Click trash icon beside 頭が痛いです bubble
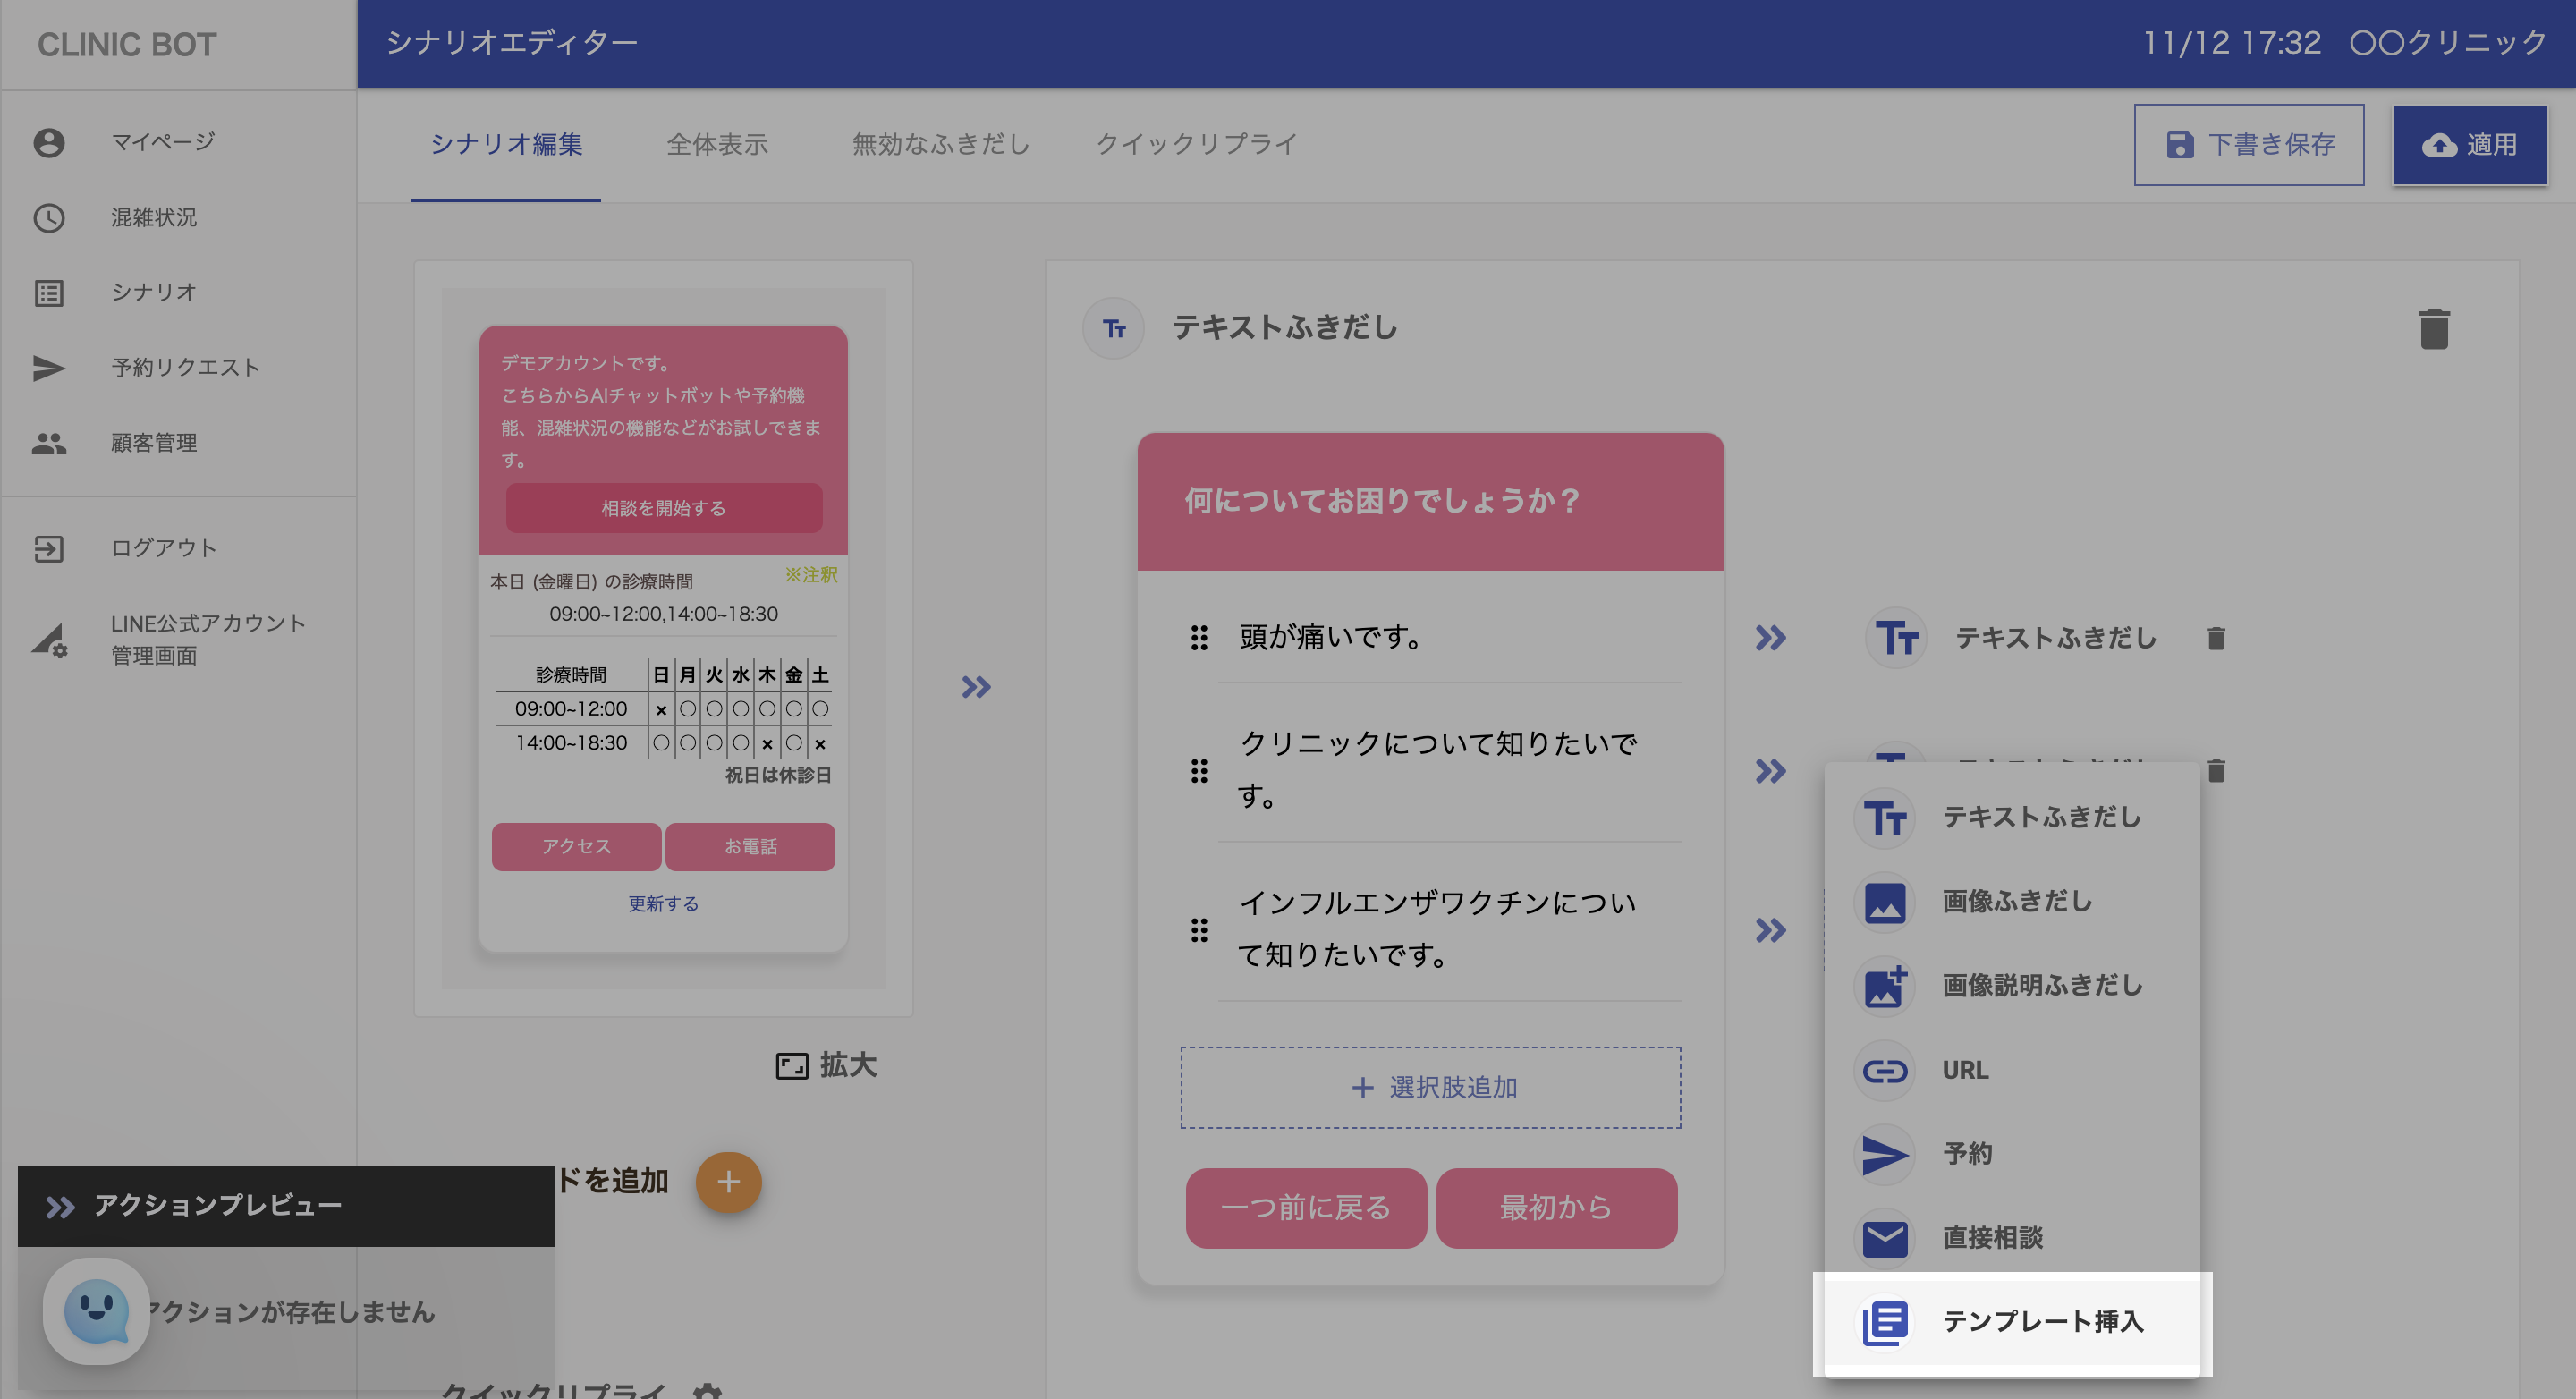The height and width of the screenshot is (1399, 2576). click(x=2216, y=638)
